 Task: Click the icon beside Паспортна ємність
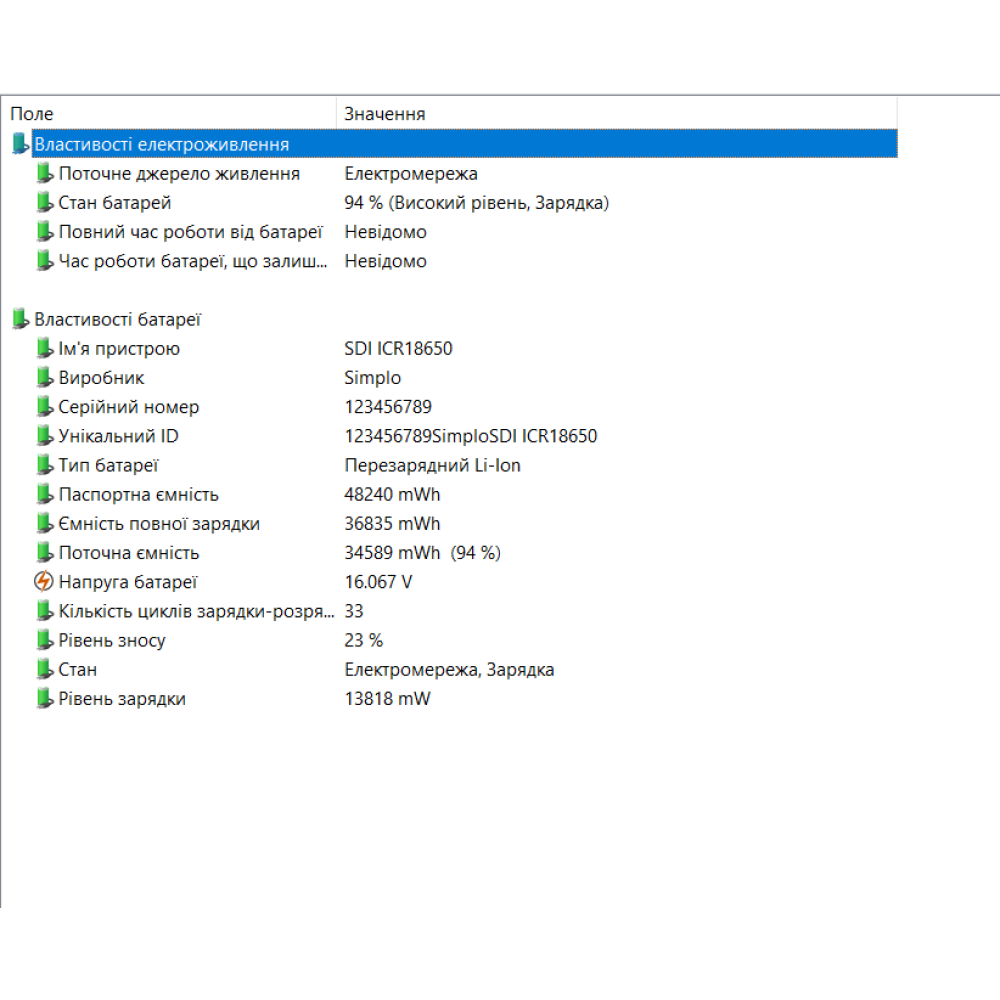[44, 495]
